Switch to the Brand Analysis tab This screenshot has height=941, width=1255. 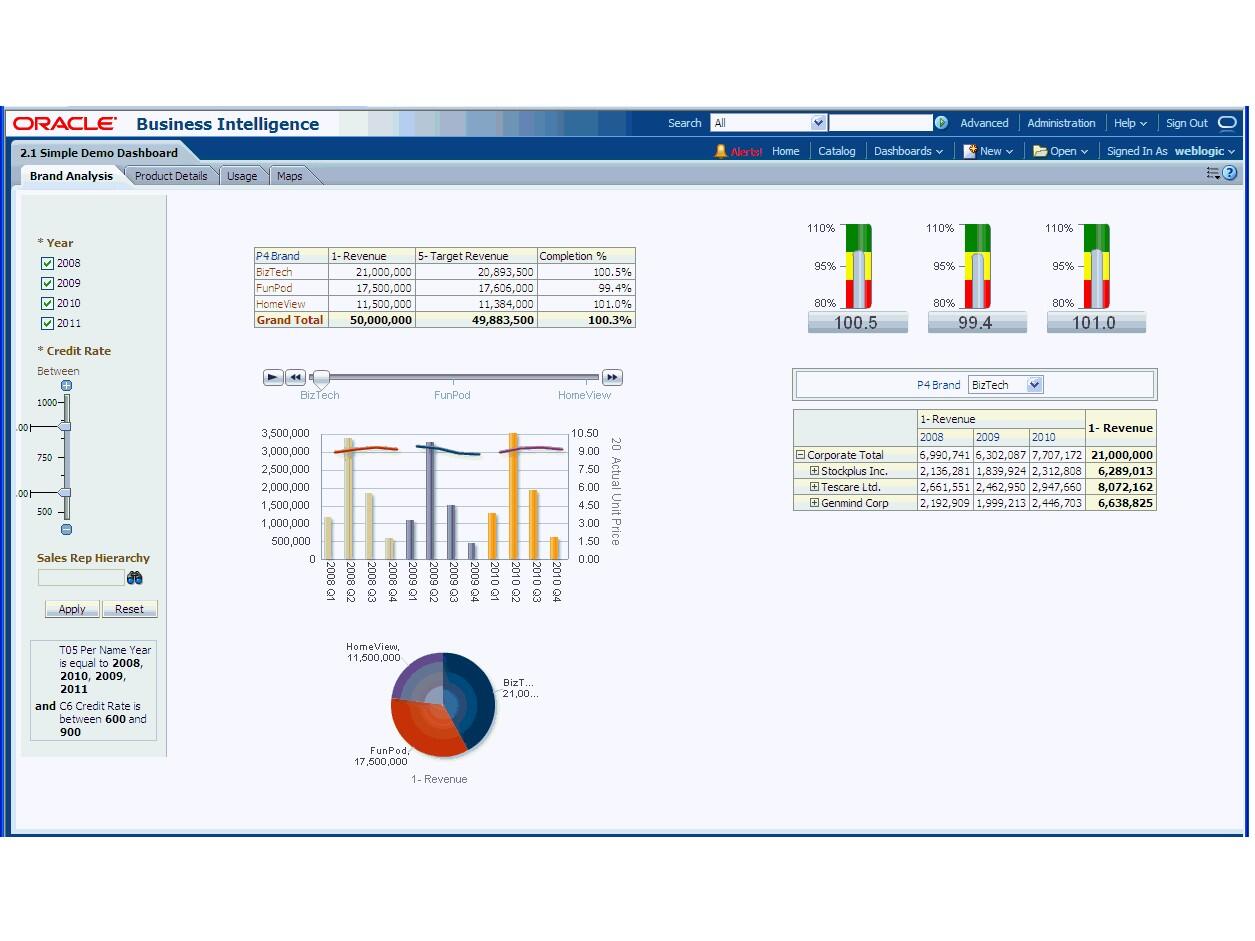tap(71, 176)
